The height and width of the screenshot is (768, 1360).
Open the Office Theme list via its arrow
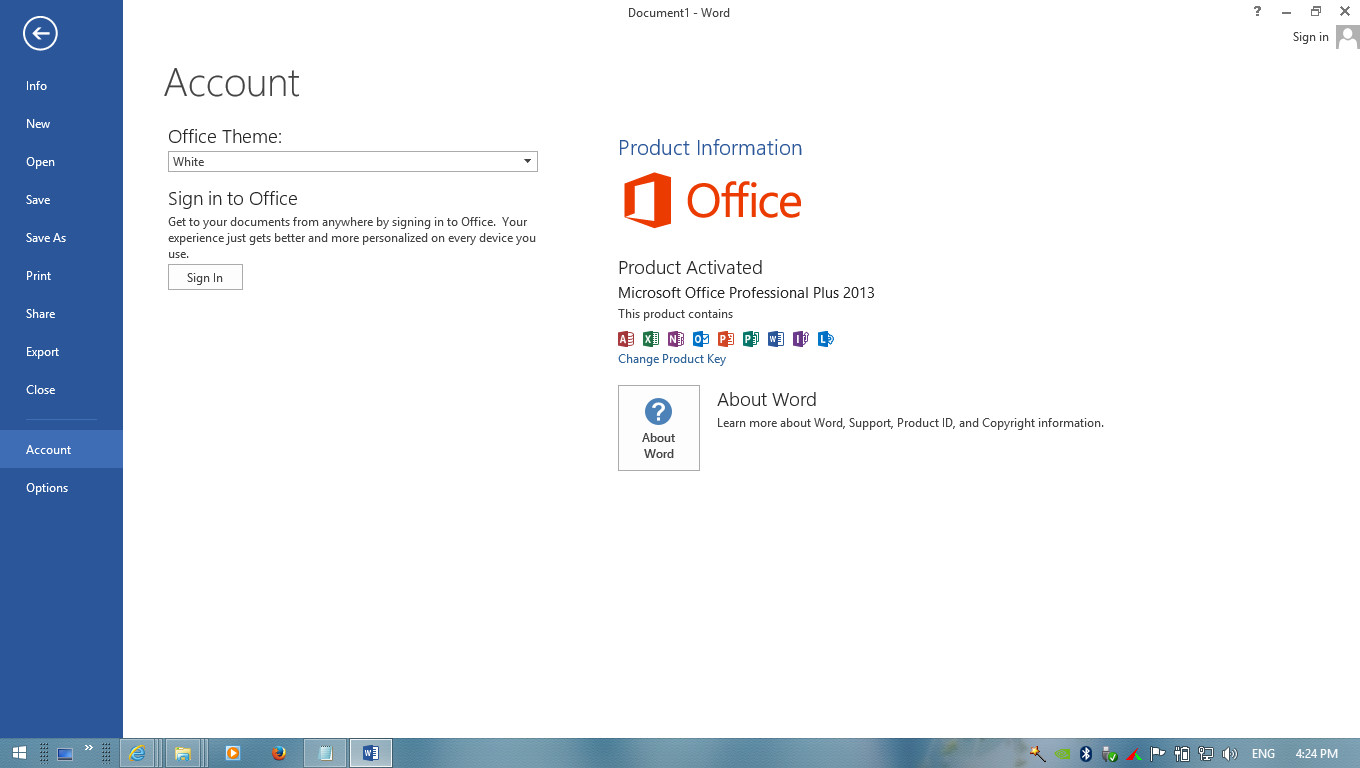[x=527, y=161]
